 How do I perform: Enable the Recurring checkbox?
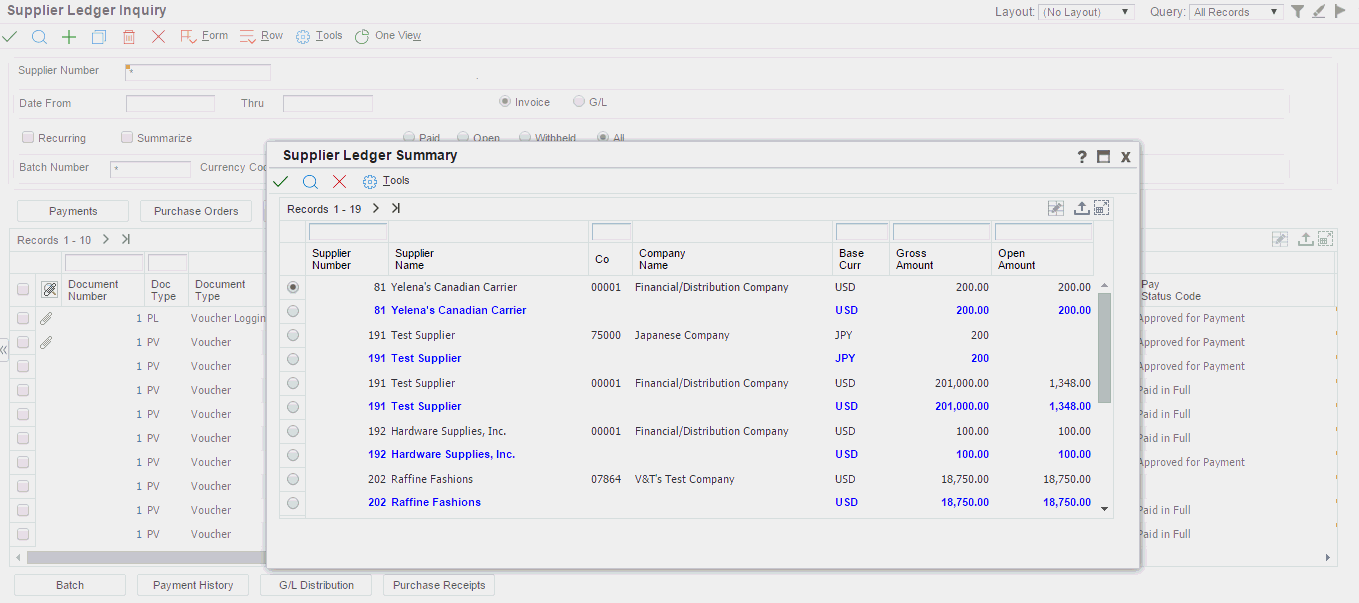pos(28,138)
